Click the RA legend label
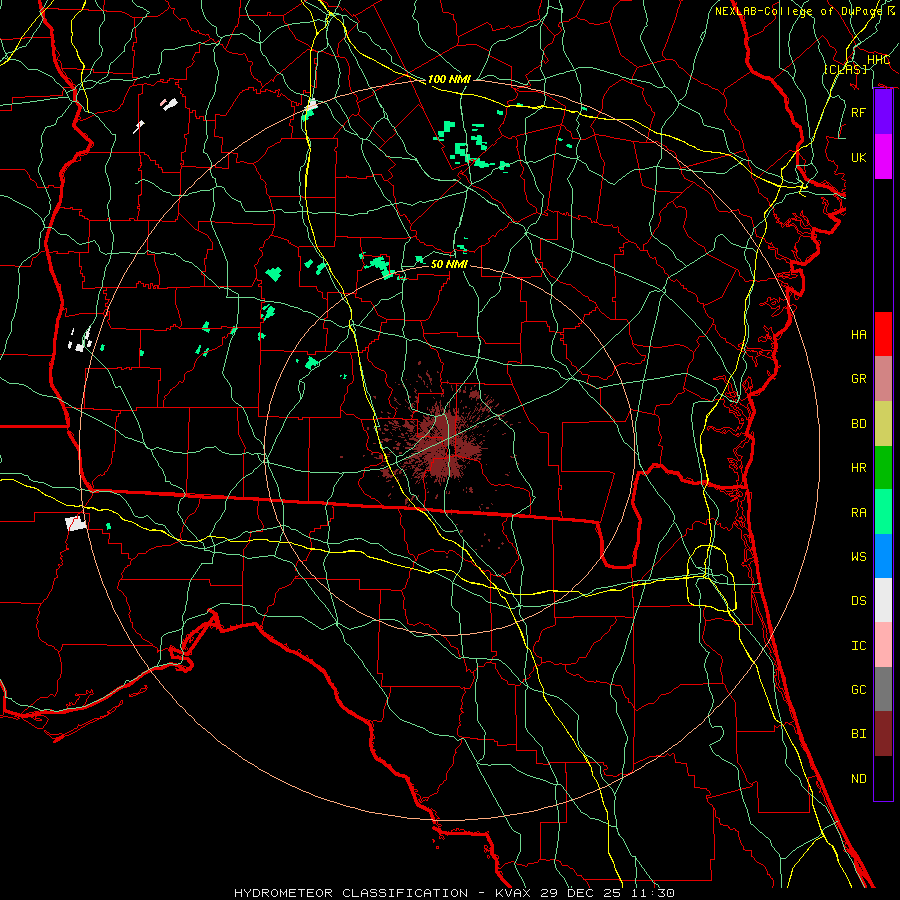The image size is (900, 900). [x=859, y=512]
